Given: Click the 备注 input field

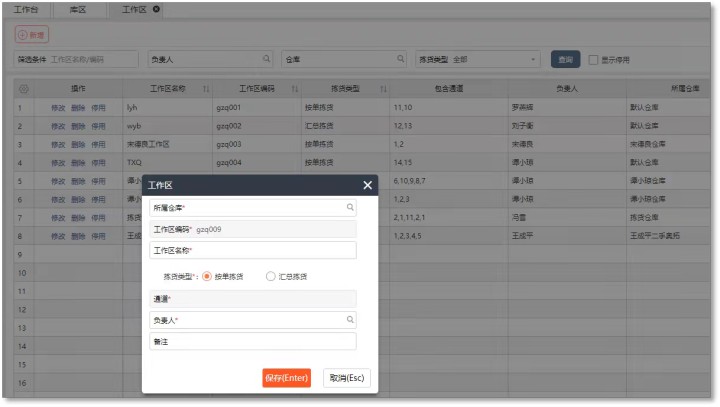Looking at the screenshot, I should [x=252, y=341].
